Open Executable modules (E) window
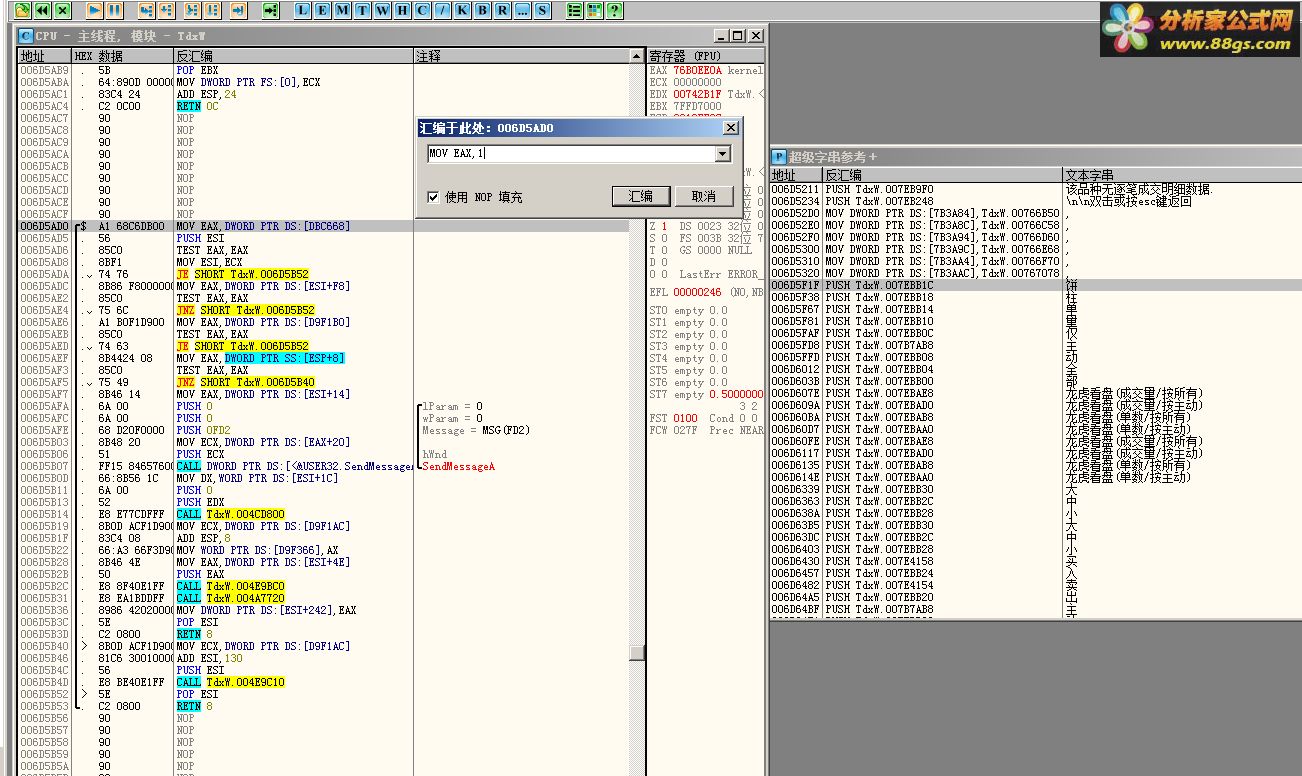 tap(324, 10)
